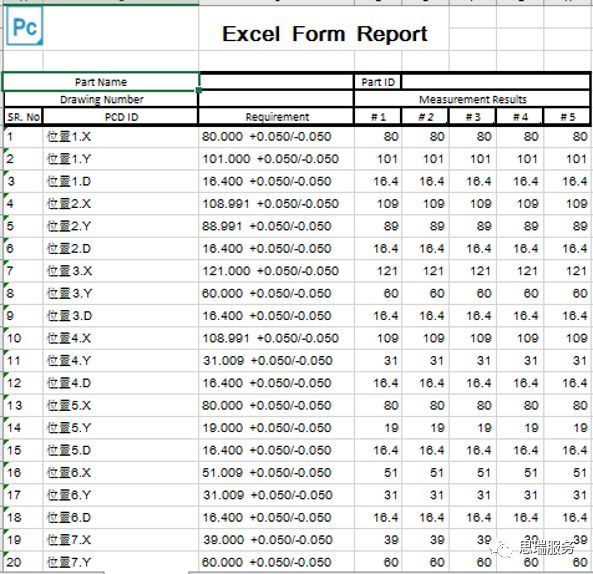Select the 位置2.D PCD ID cell
The image size is (593, 574).
[121, 248]
